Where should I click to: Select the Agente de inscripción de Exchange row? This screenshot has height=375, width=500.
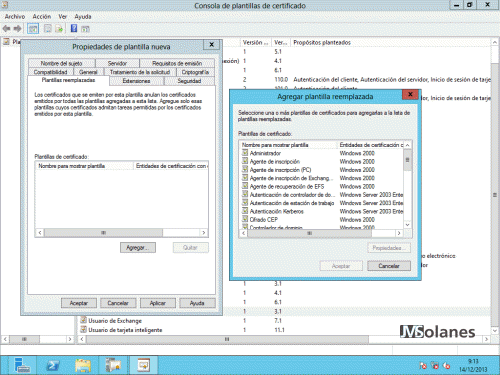point(322,178)
